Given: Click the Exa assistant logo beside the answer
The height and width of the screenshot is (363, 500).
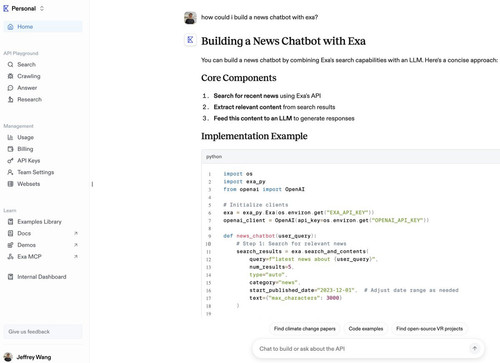Looking at the screenshot, I should click(190, 40).
